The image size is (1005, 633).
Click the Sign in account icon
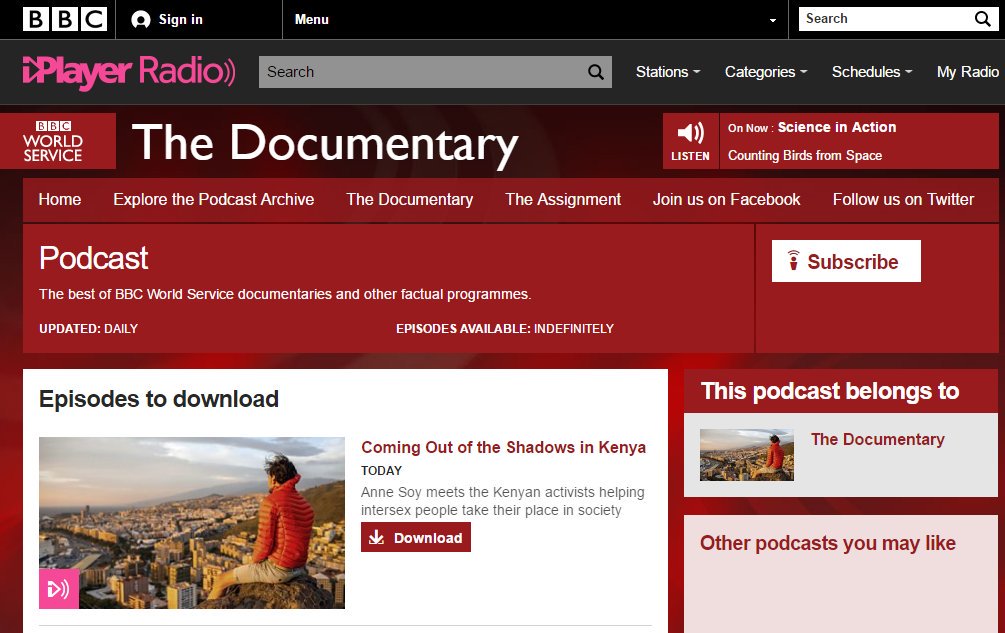click(141, 20)
